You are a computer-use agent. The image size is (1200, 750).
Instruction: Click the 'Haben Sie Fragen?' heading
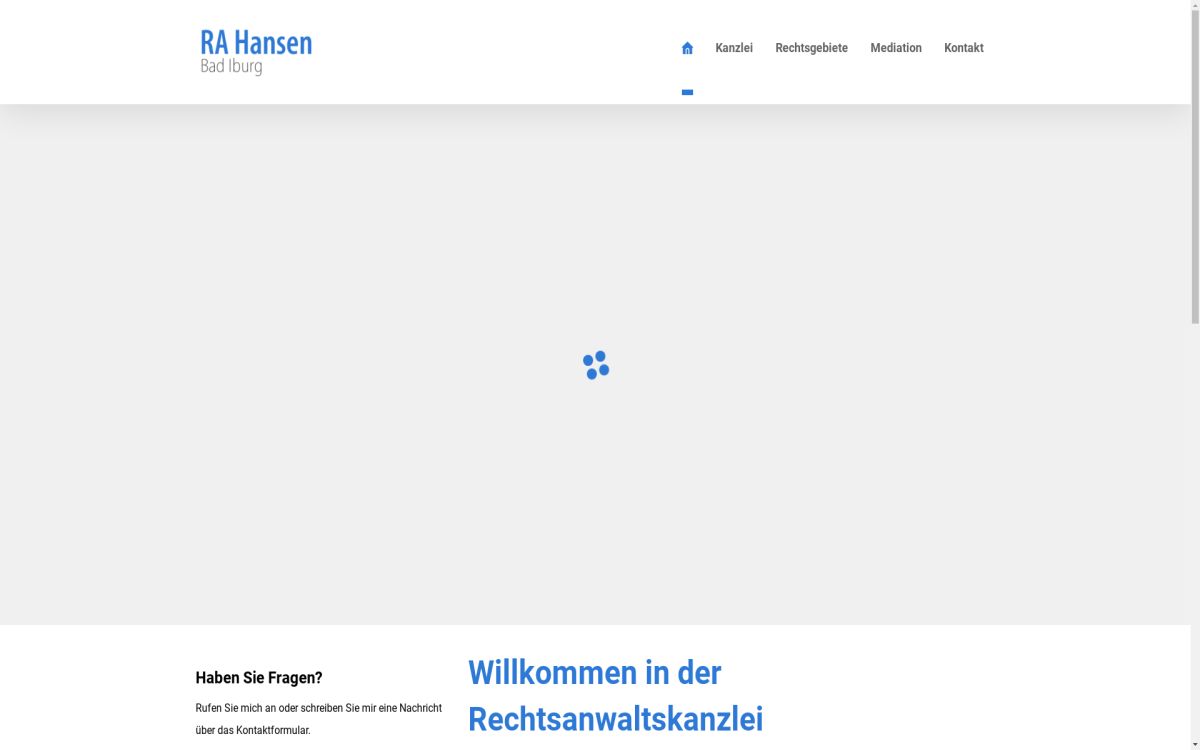tap(259, 677)
